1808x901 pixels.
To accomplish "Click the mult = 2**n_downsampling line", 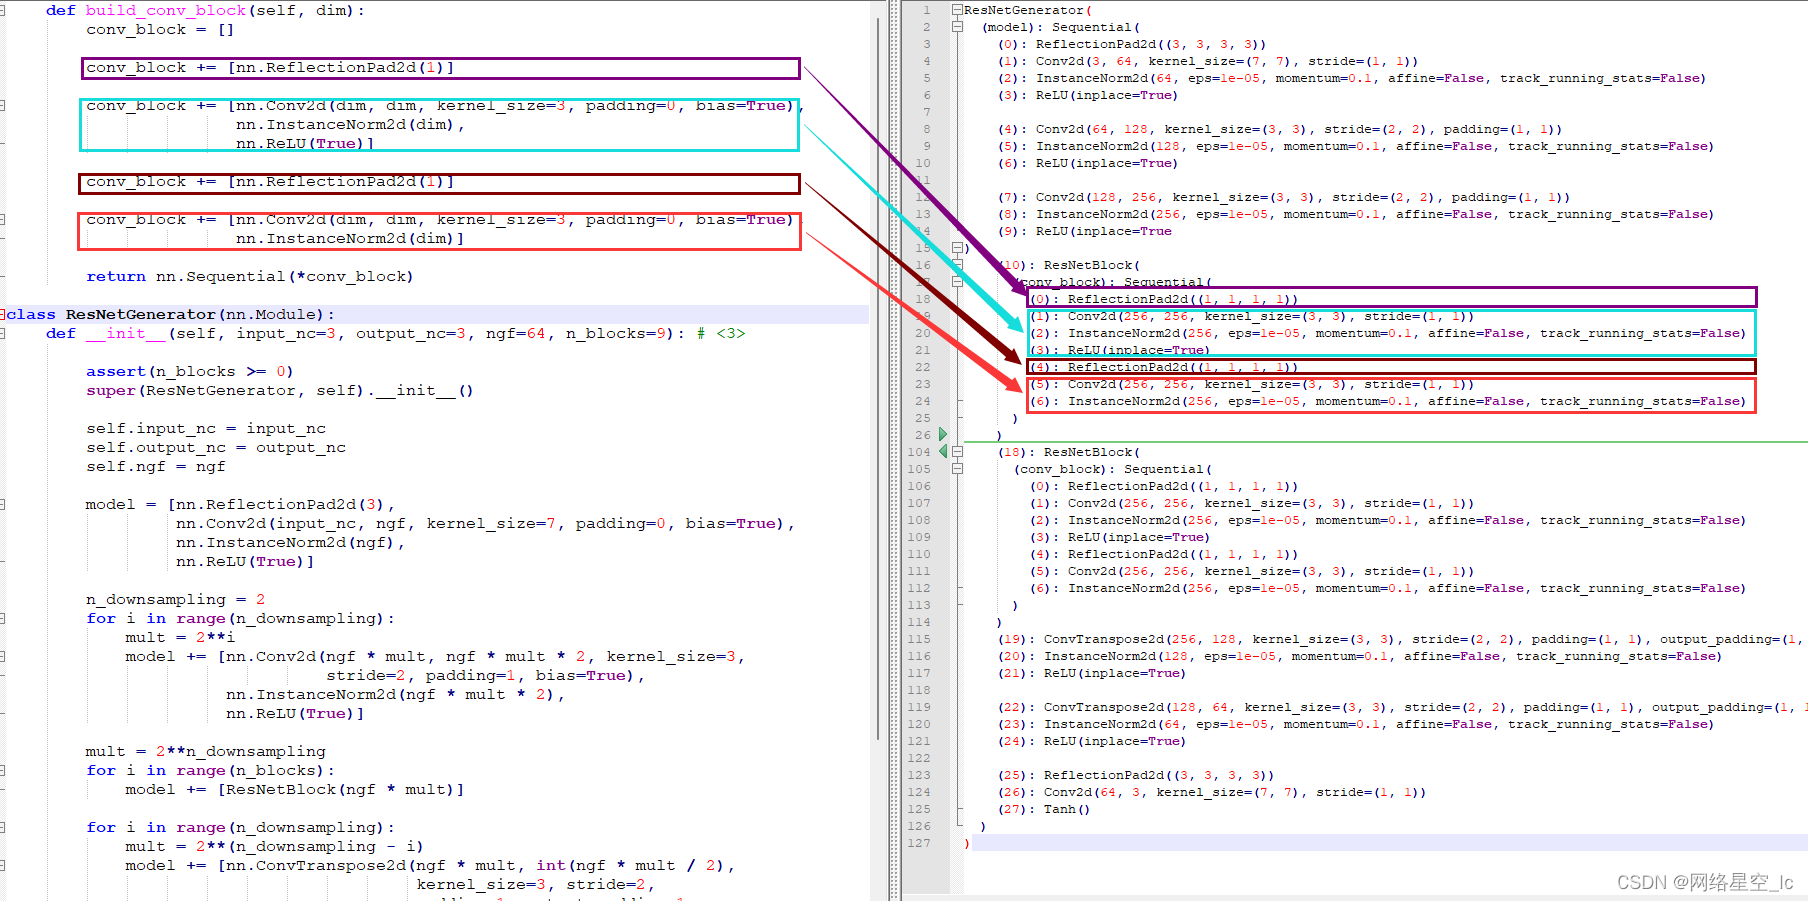I will pos(206,751).
